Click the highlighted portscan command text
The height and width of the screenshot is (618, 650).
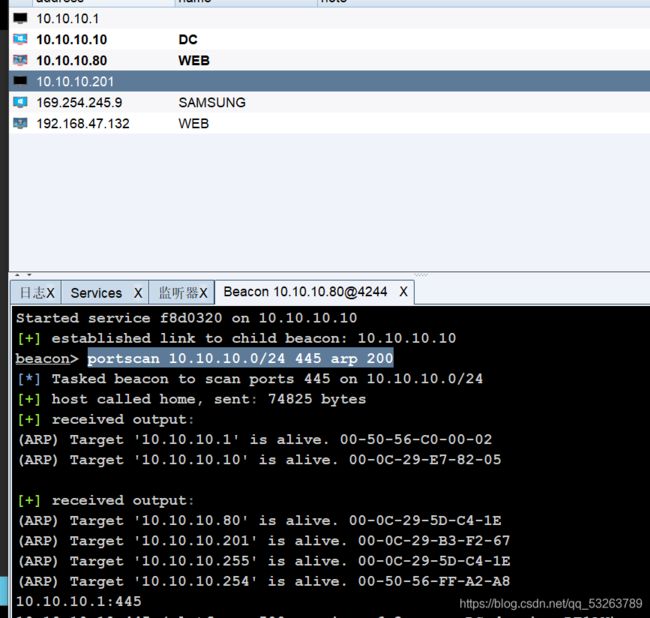pos(240,358)
